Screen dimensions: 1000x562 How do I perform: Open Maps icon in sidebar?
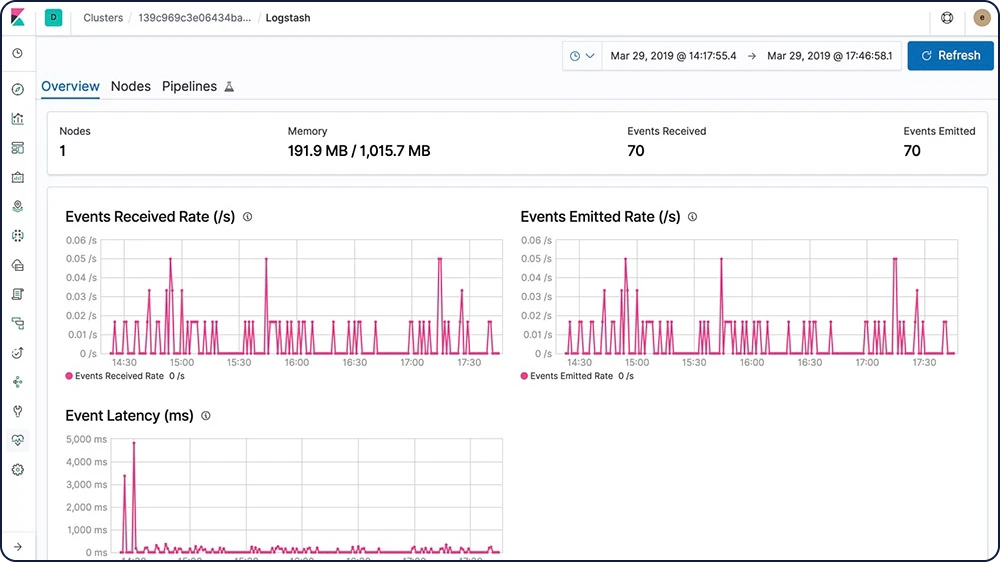click(x=18, y=206)
